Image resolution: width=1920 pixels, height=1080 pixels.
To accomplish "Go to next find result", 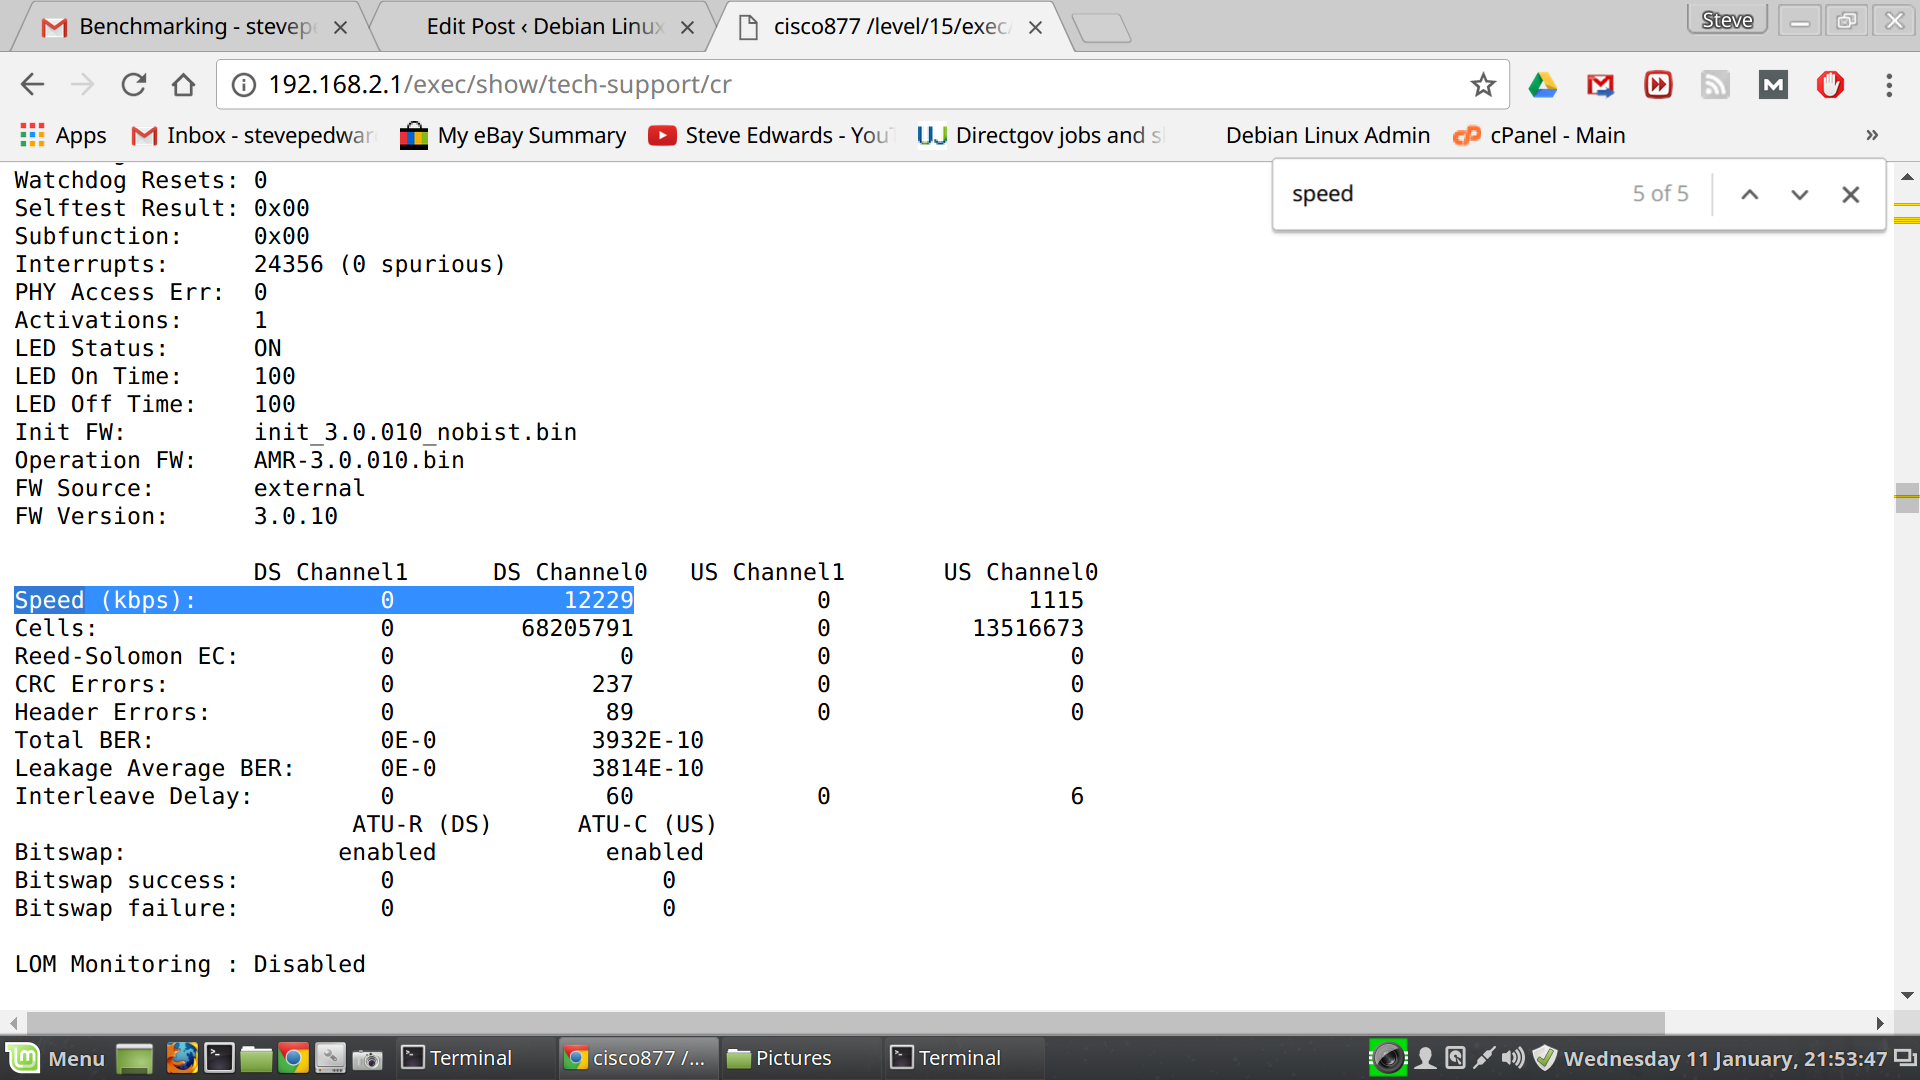I will pos(1799,195).
